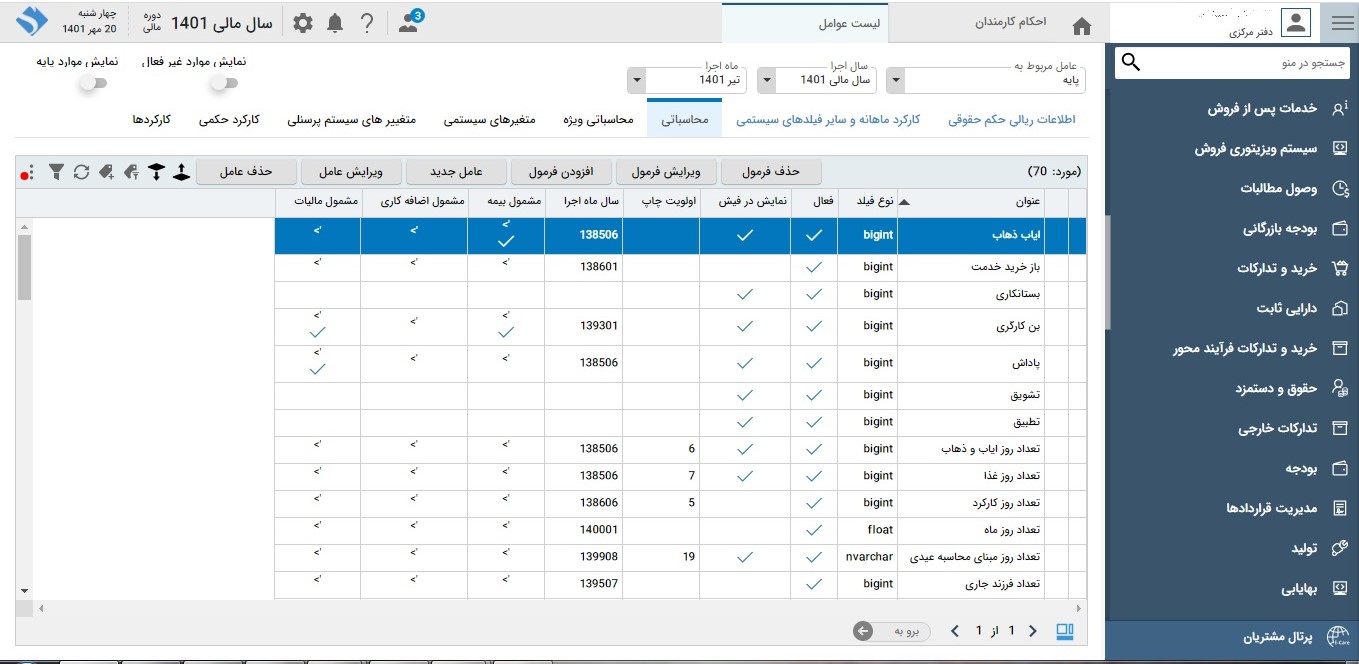Screen dimensions: 1359x664
Task: Toggle the 'نمایش موارد پایه' switch
Action: point(93,83)
